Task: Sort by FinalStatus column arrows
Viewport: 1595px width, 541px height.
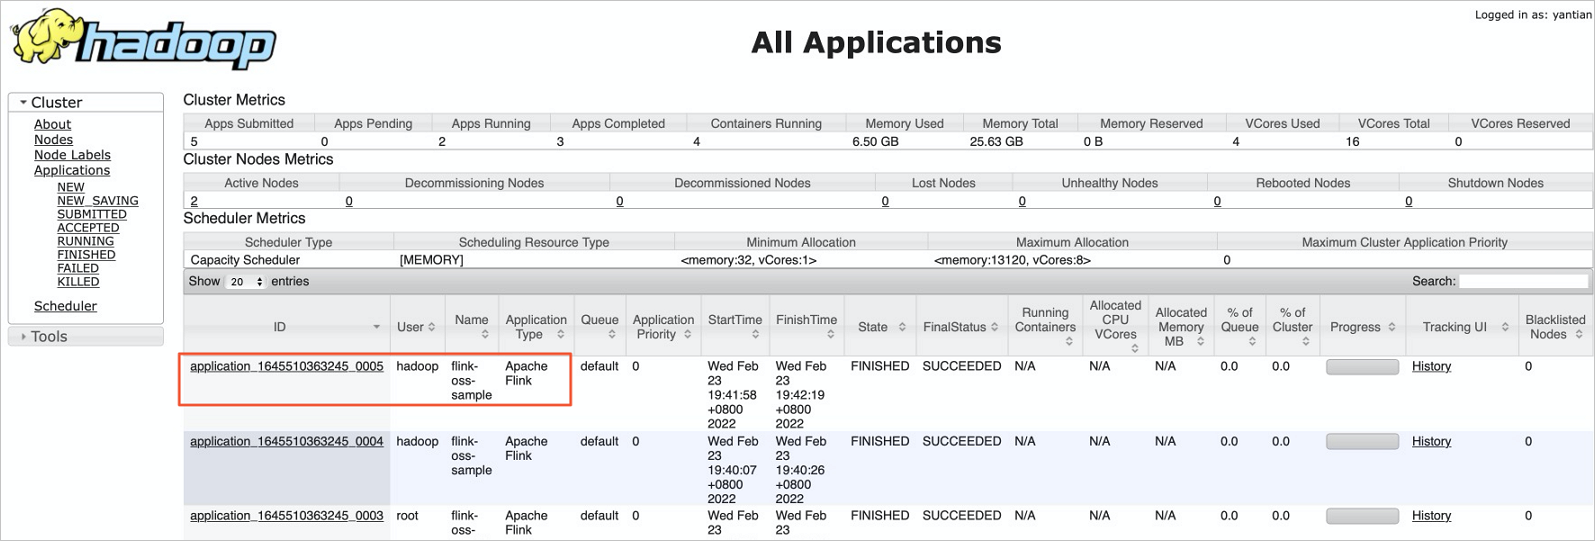Action: 995,327
